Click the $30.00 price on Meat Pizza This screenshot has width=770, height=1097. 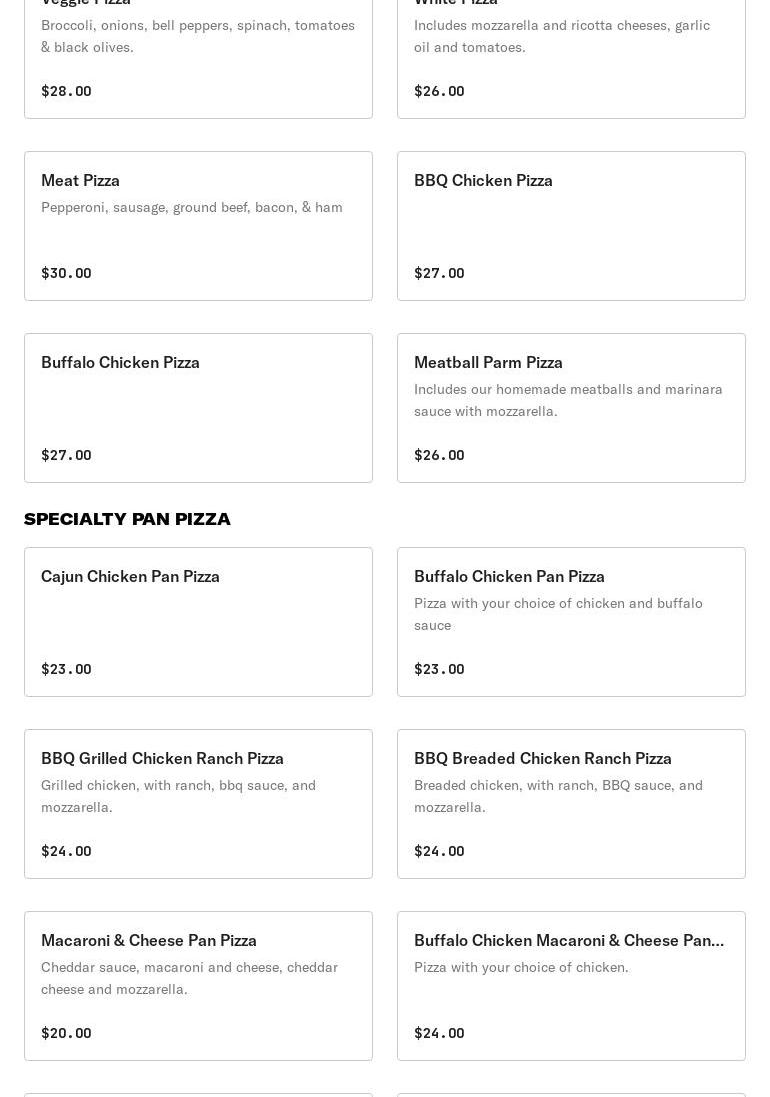66,273
